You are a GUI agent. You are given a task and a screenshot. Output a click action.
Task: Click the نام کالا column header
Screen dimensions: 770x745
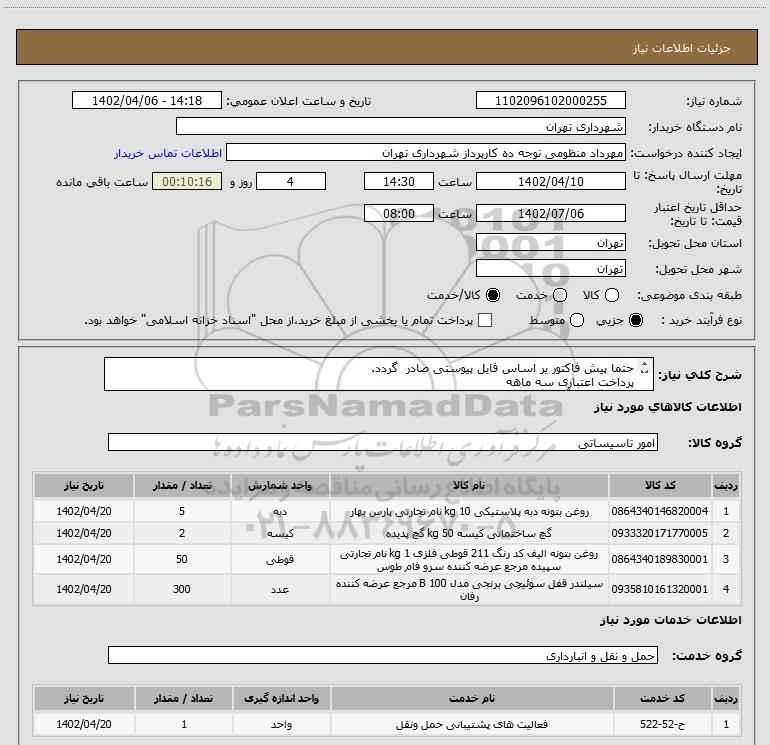tap(469, 485)
